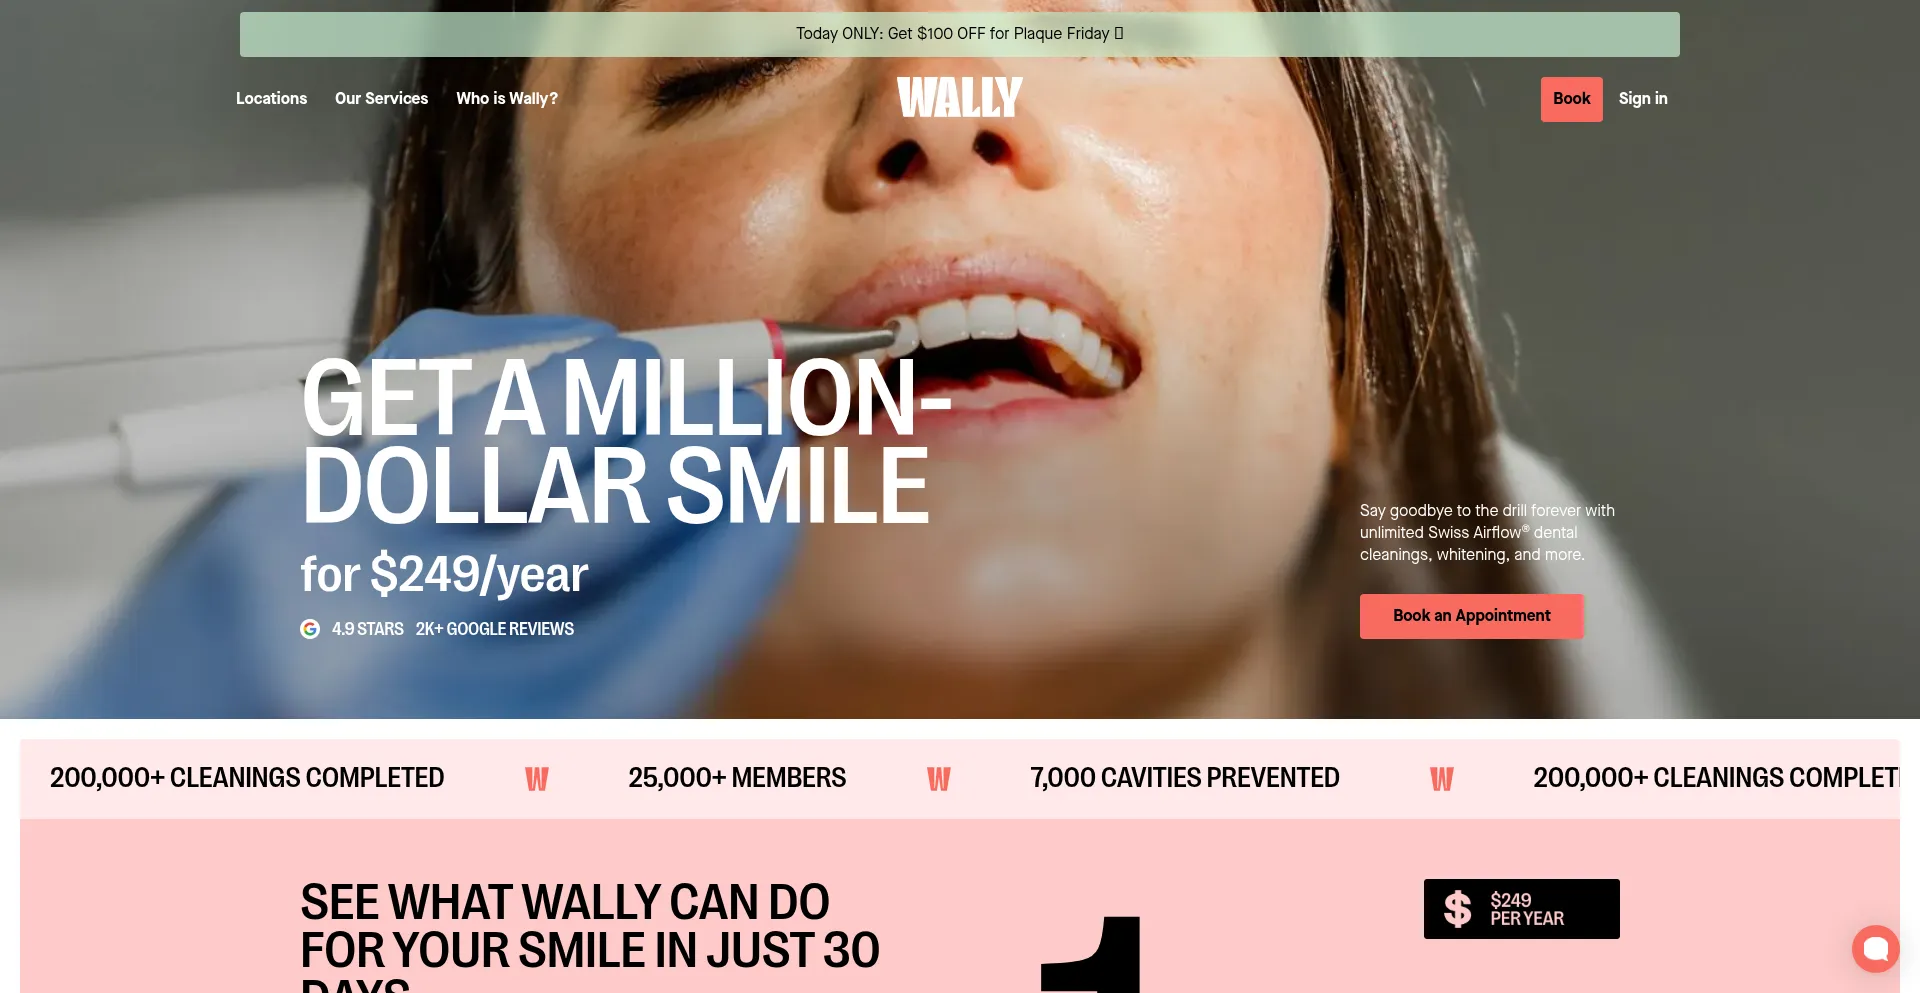Click the Plaque Friday promo banner

960,34
